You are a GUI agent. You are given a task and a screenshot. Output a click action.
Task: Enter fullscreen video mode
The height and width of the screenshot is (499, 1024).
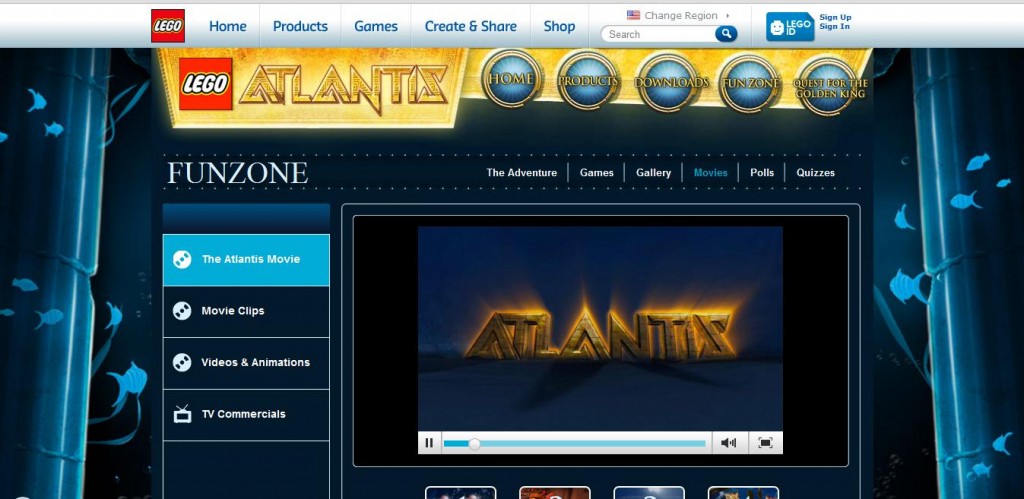click(x=765, y=443)
